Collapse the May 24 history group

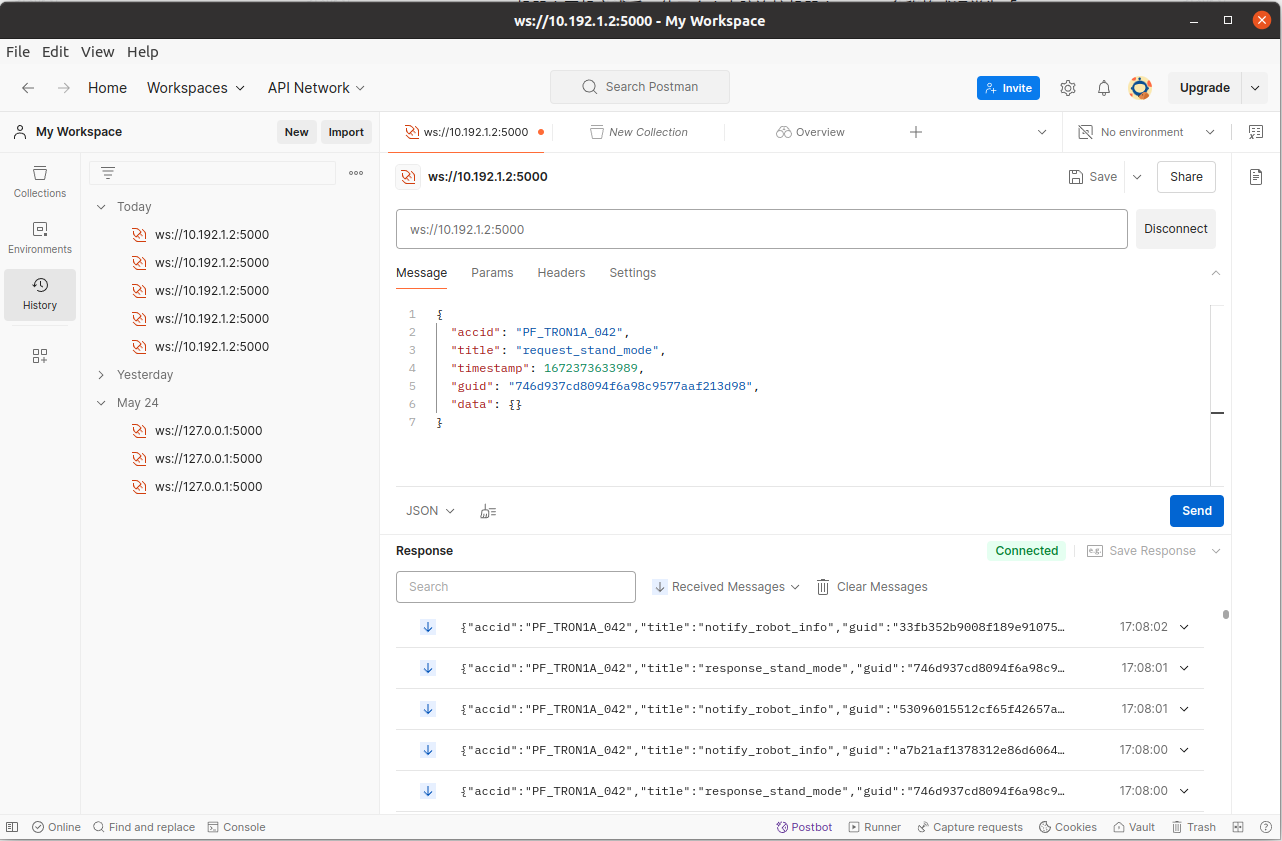pyautogui.click(x=101, y=403)
